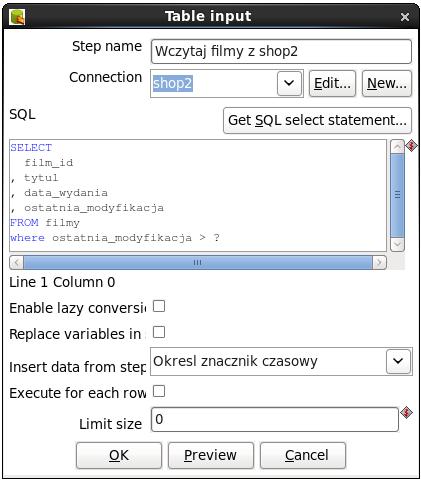Expand Insert data from step dropdown
Viewport: 421px width, 482px height.
click(398, 361)
